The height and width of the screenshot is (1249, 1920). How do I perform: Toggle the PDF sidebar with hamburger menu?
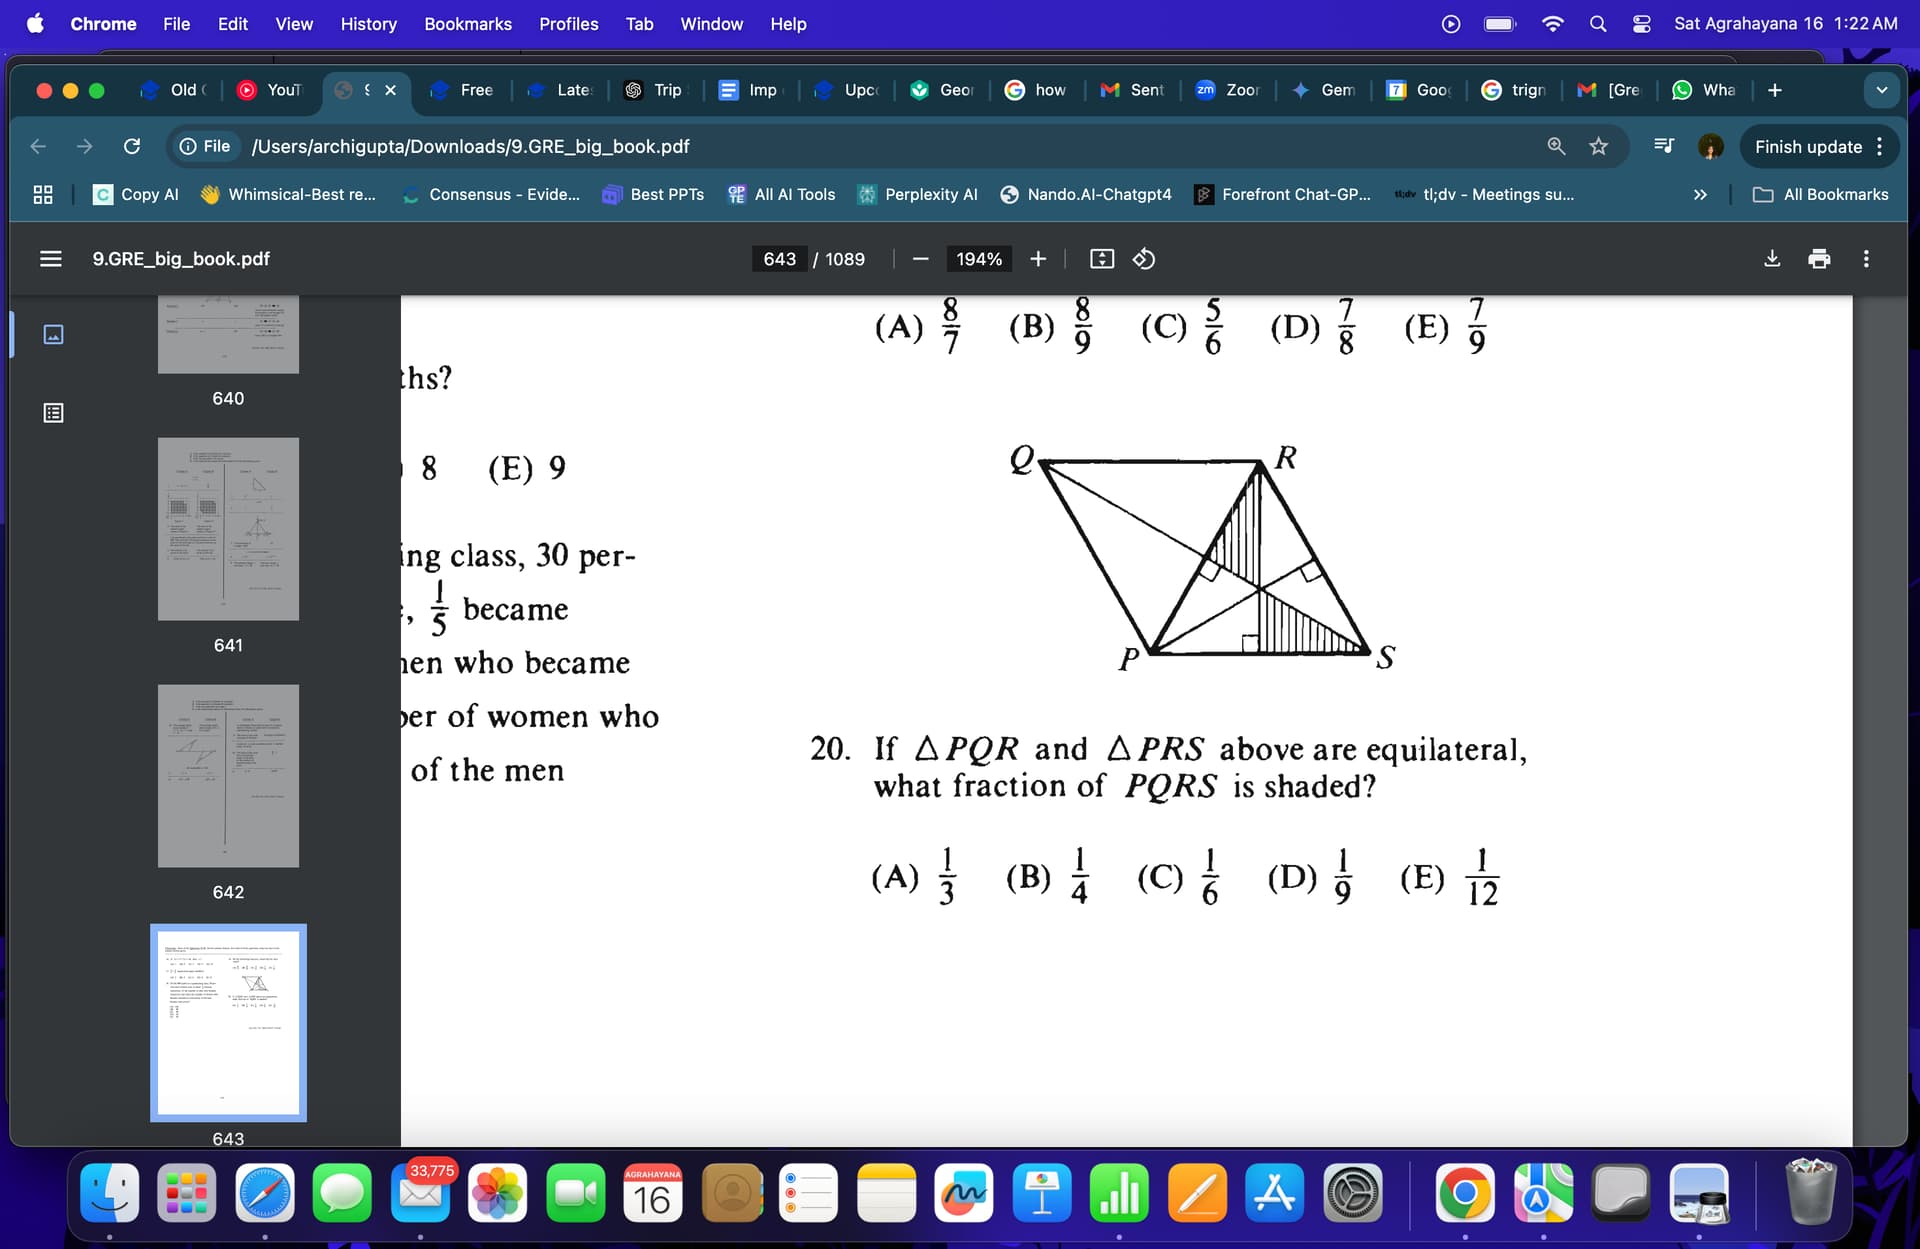50,259
